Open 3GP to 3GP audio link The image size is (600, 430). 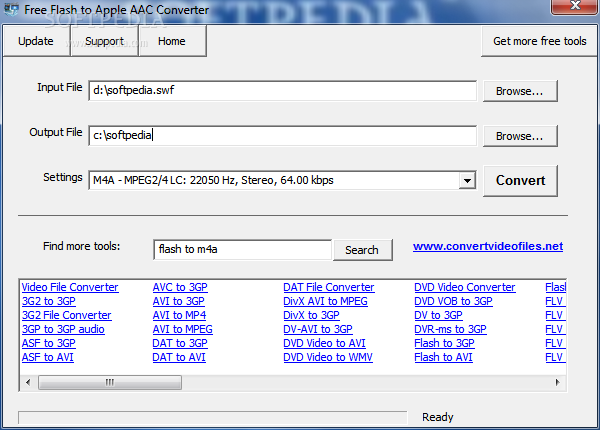(63, 329)
